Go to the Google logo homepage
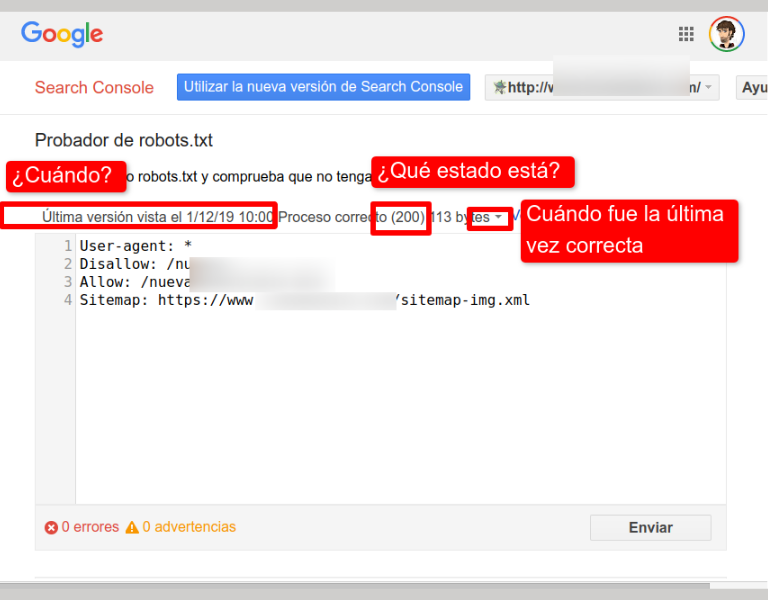The height and width of the screenshot is (600, 768). 62,34
